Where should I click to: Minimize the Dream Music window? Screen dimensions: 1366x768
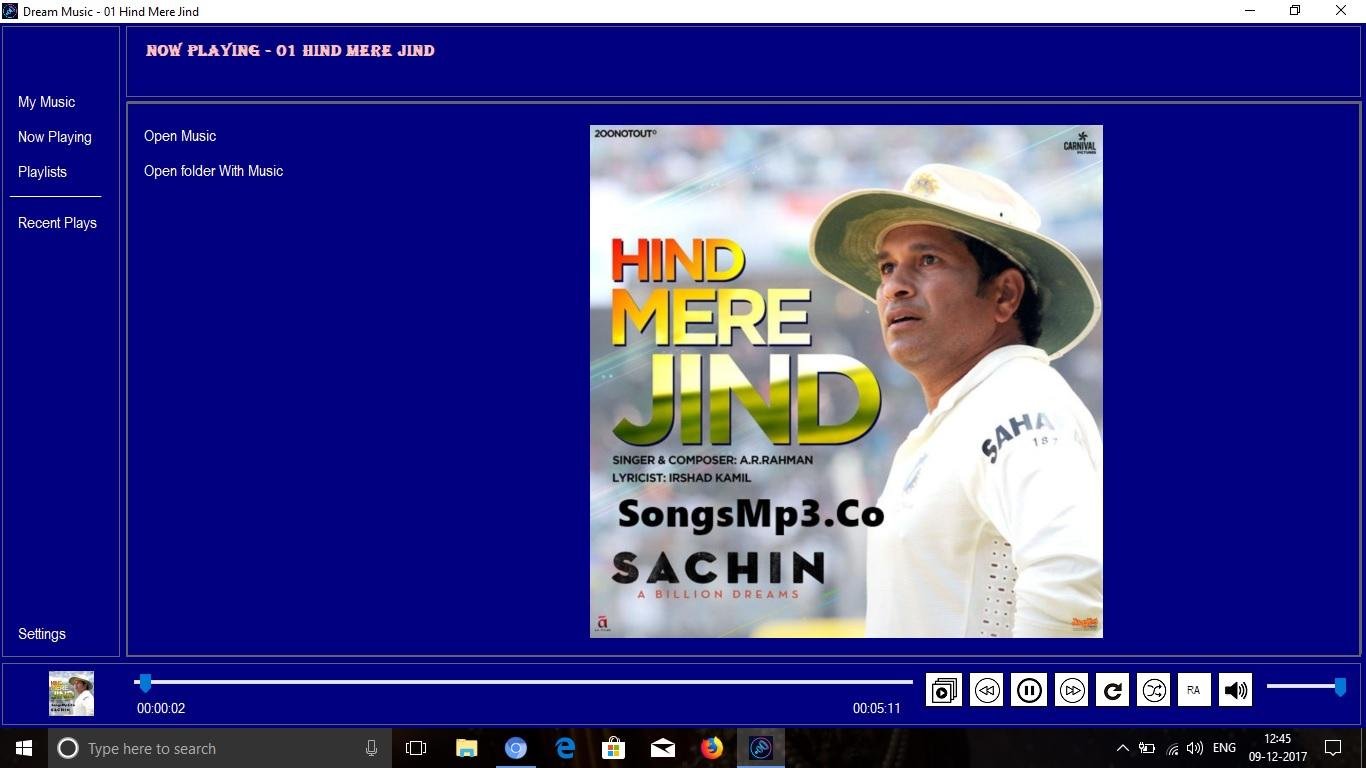coord(1250,11)
